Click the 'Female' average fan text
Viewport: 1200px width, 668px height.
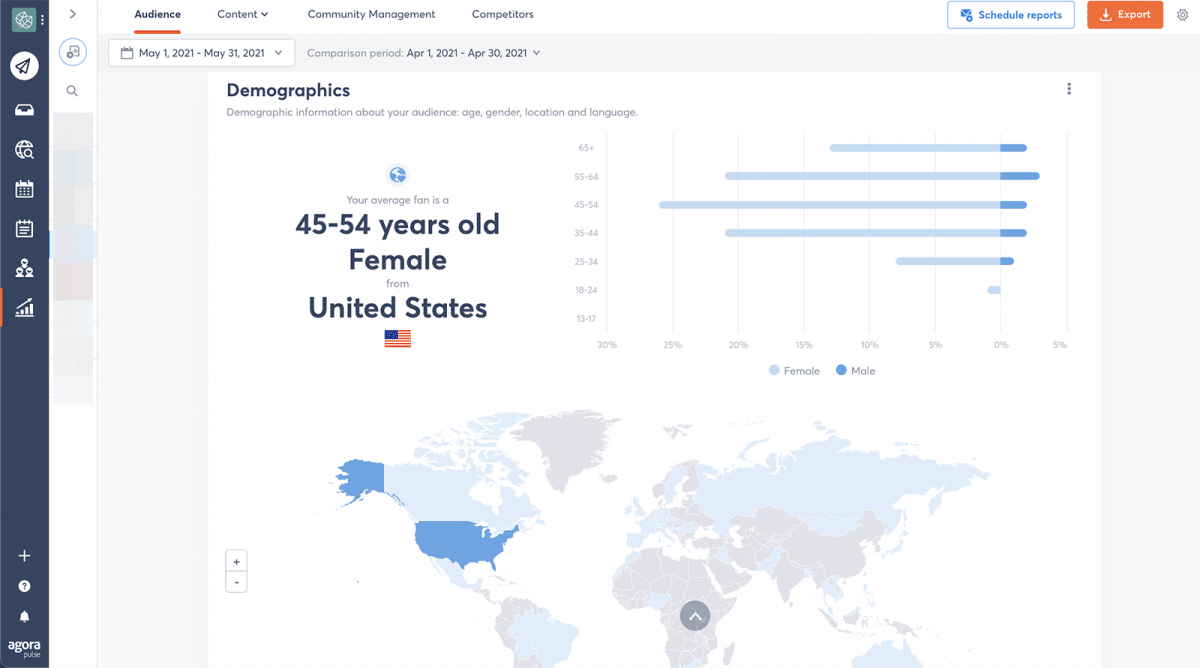(x=397, y=260)
